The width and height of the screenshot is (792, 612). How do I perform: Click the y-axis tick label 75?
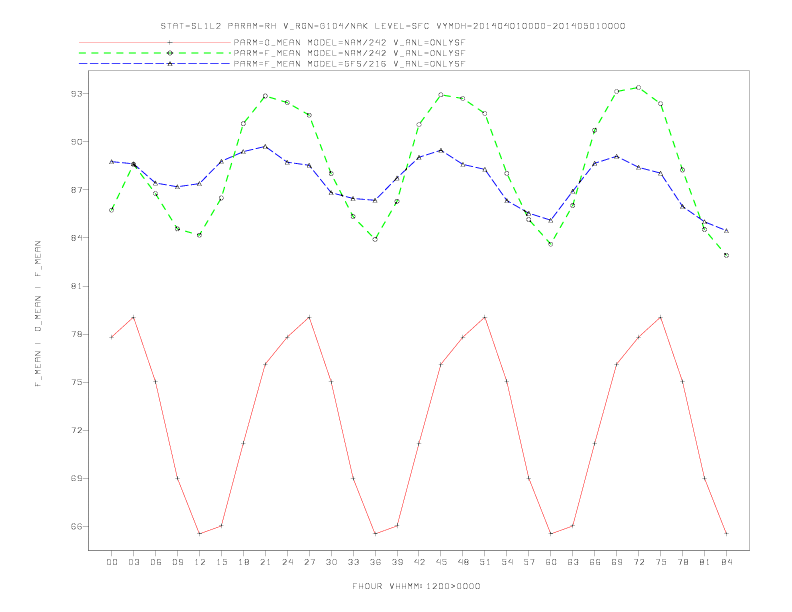click(x=76, y=382)
